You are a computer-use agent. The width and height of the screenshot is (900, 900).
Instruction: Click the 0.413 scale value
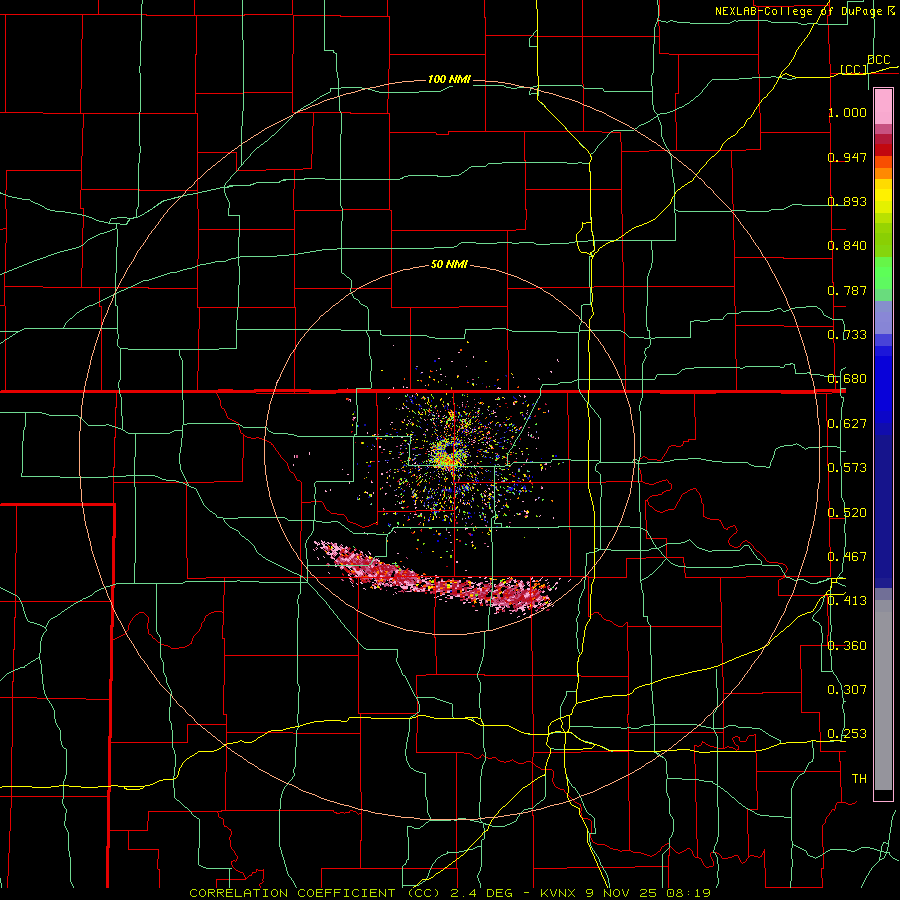(847, 601)
